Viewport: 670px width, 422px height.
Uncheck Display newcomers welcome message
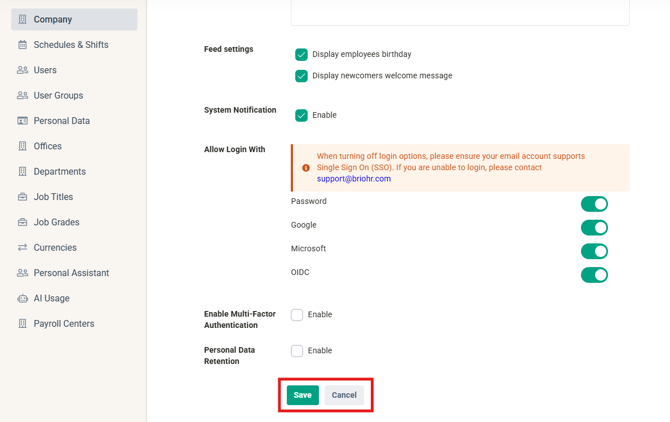[301, 76]
